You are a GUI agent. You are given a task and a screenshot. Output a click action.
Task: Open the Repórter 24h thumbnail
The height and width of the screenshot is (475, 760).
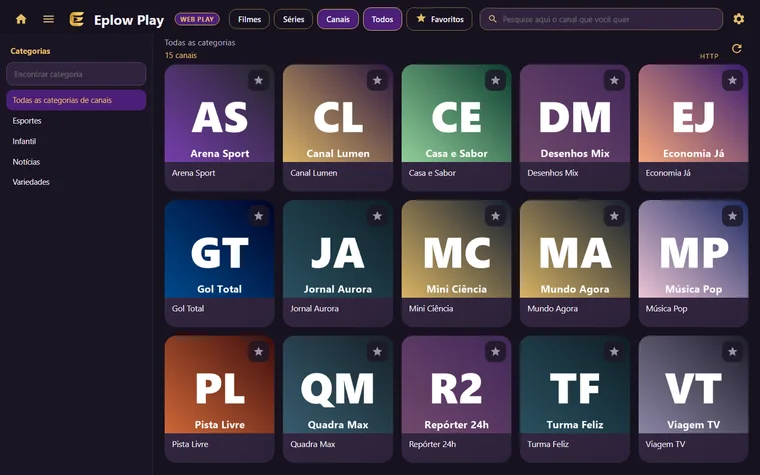coord(456,385)
